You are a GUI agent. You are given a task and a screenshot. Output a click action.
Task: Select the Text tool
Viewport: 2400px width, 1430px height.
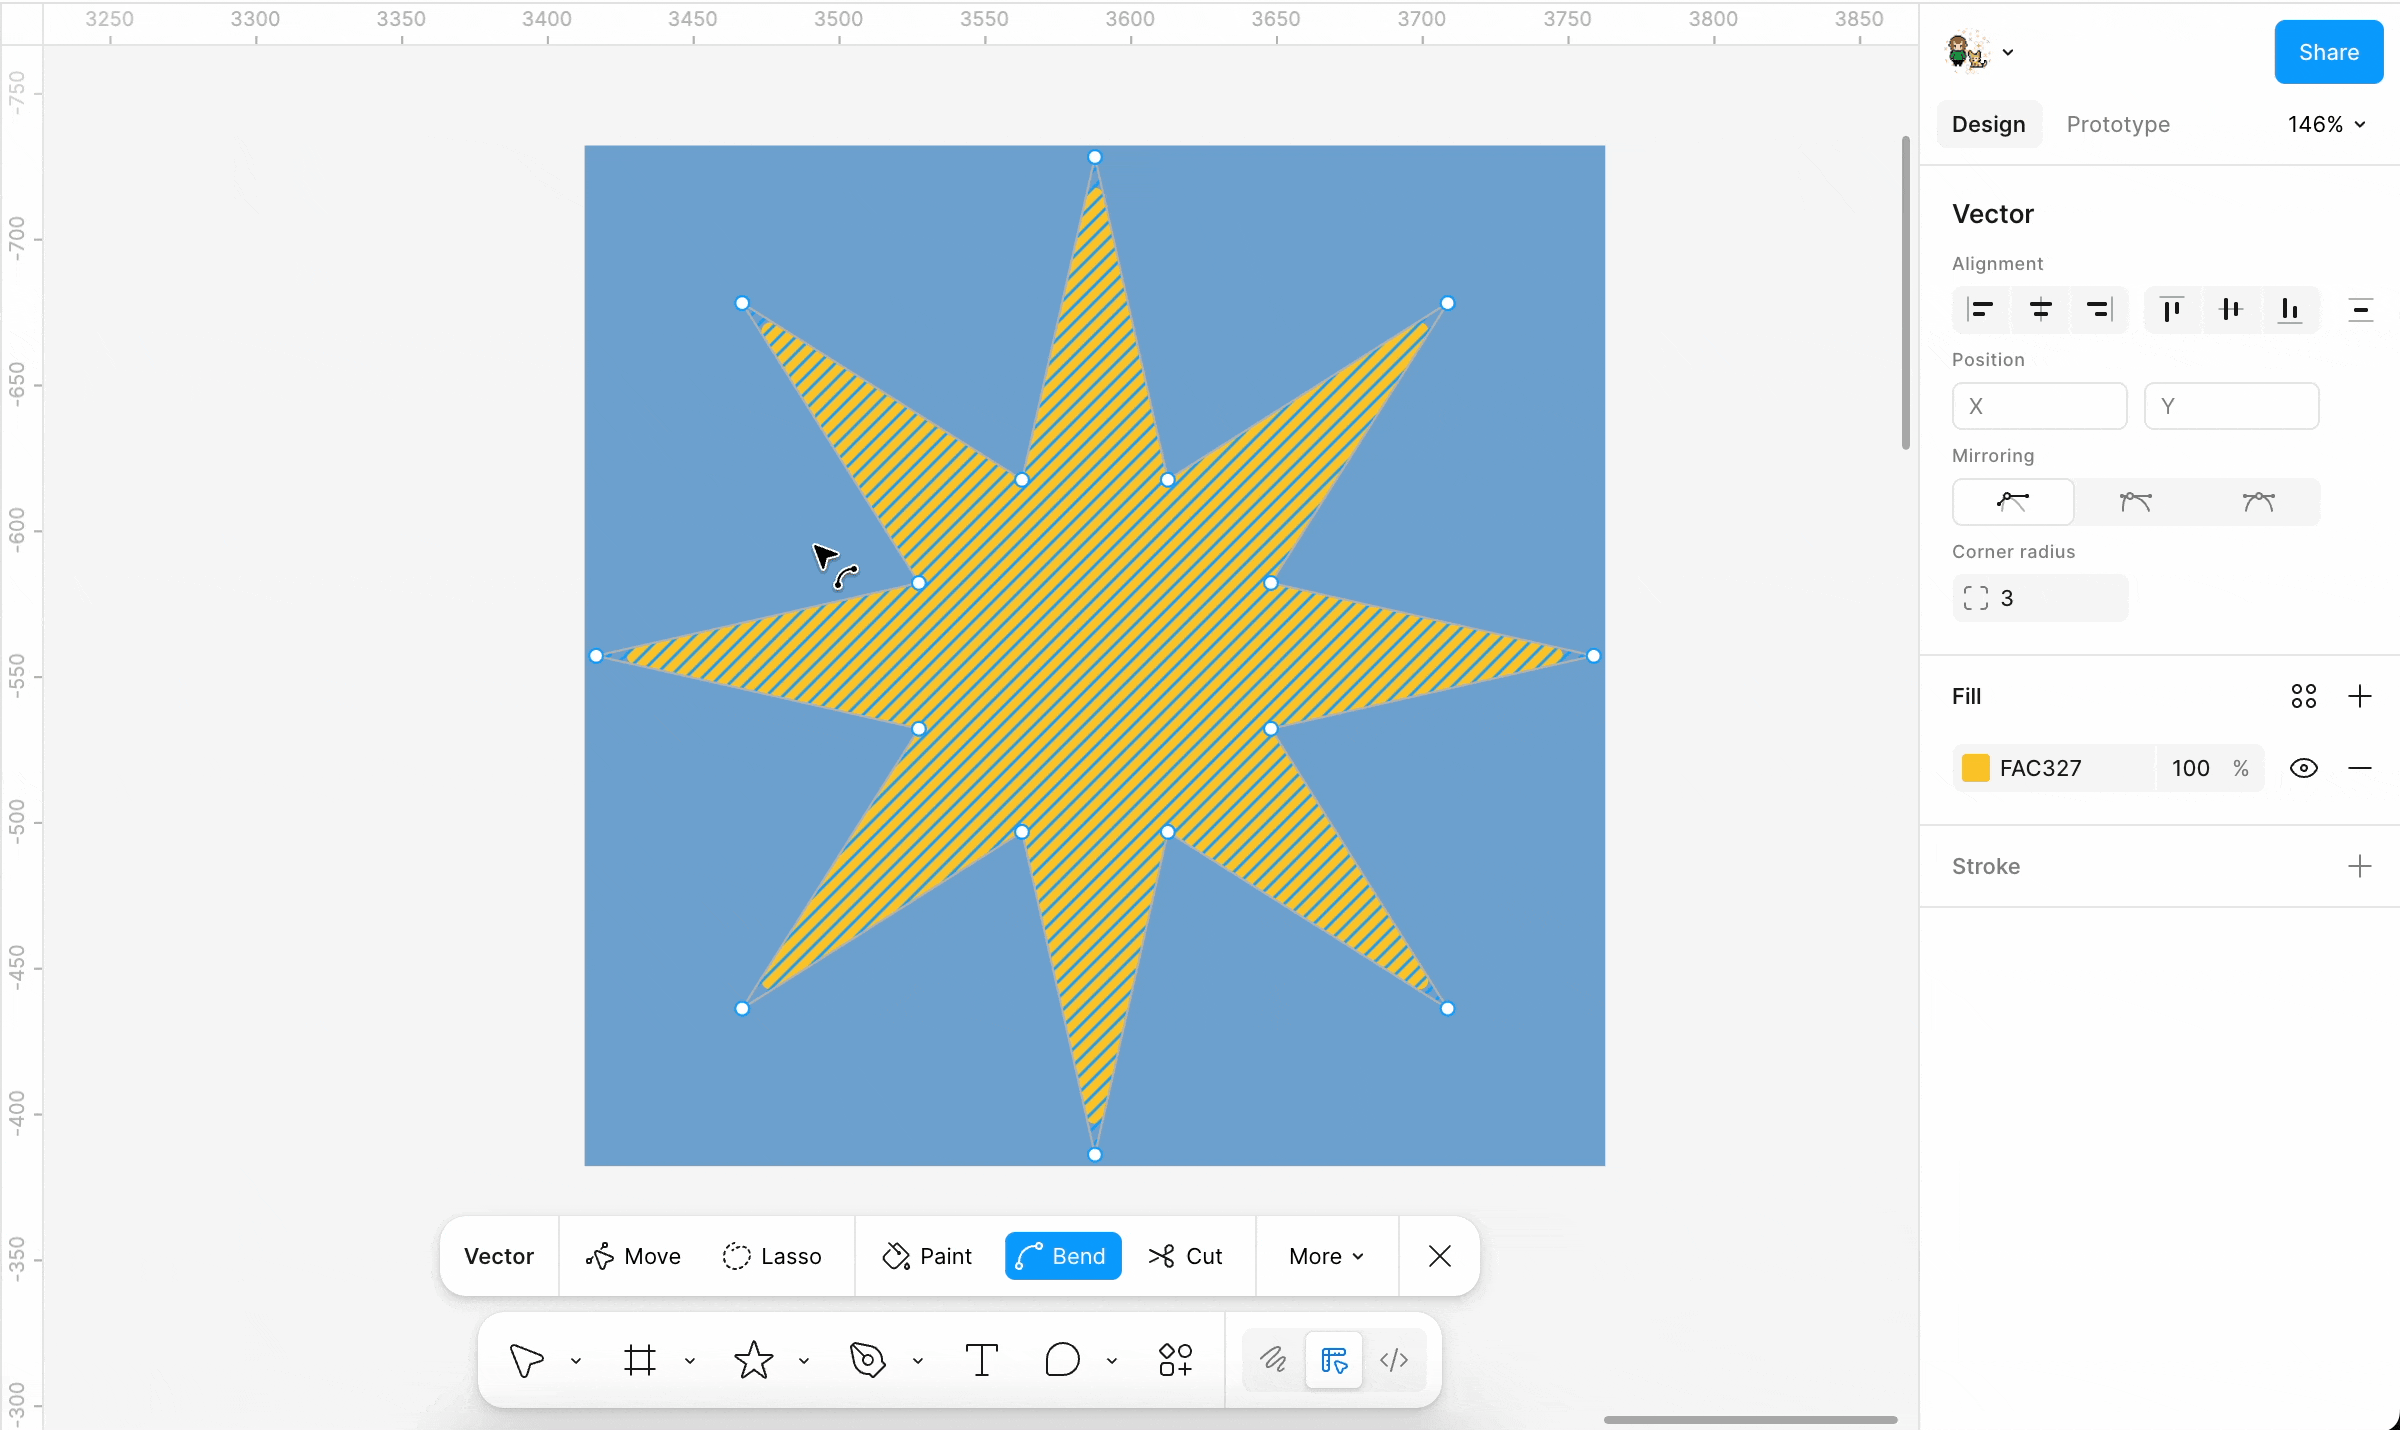tap(980, 1359)
